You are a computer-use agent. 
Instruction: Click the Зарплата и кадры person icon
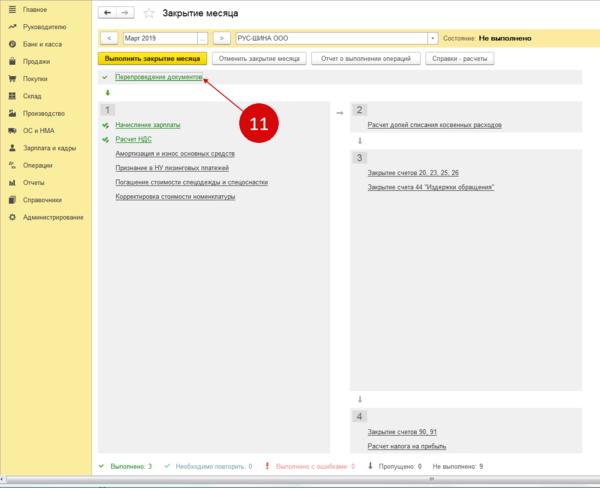[12, 148]
